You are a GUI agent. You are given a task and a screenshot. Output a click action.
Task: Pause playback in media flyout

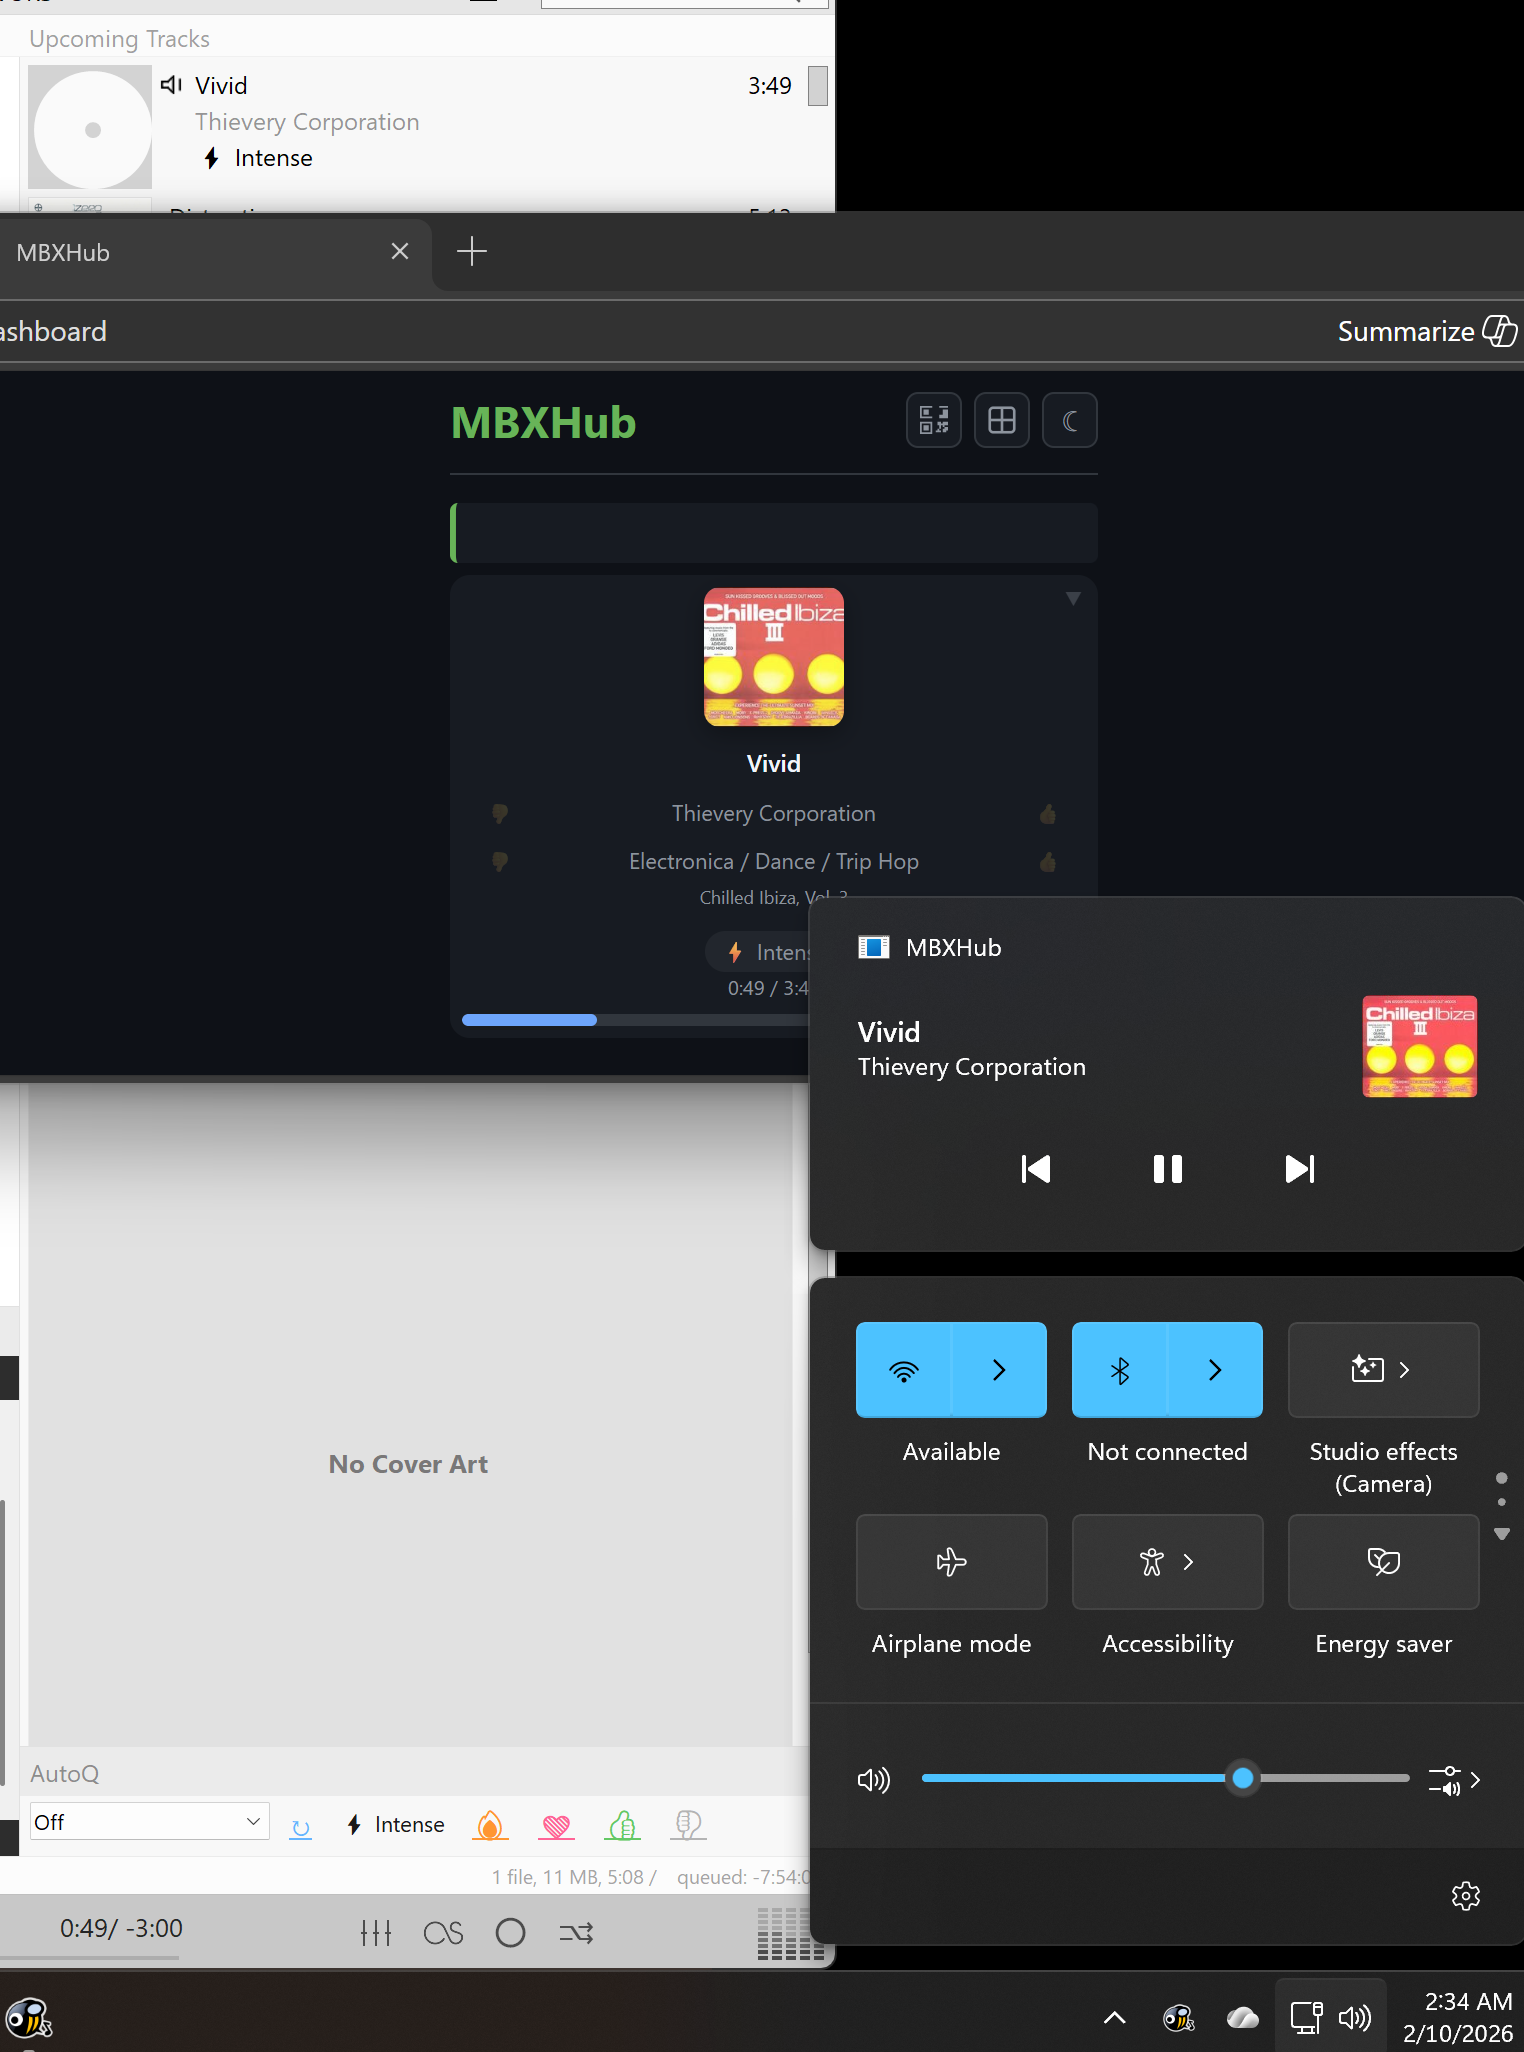click(x=1168, y=1169)
